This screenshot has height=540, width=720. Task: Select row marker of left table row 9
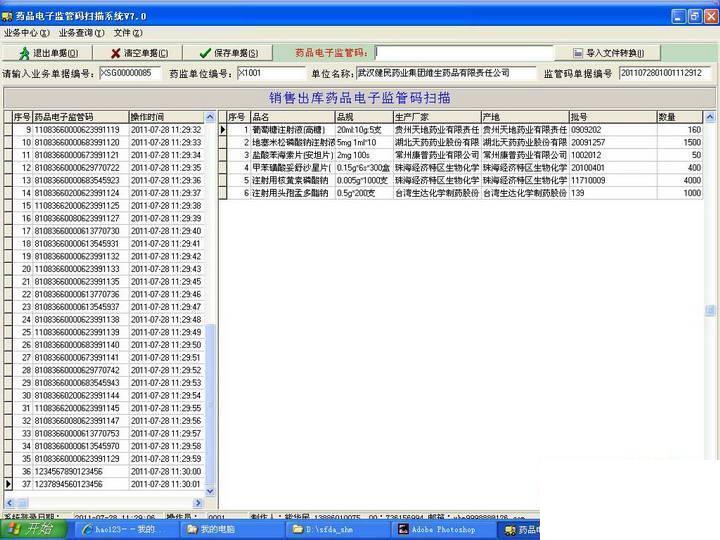point(8,130)
